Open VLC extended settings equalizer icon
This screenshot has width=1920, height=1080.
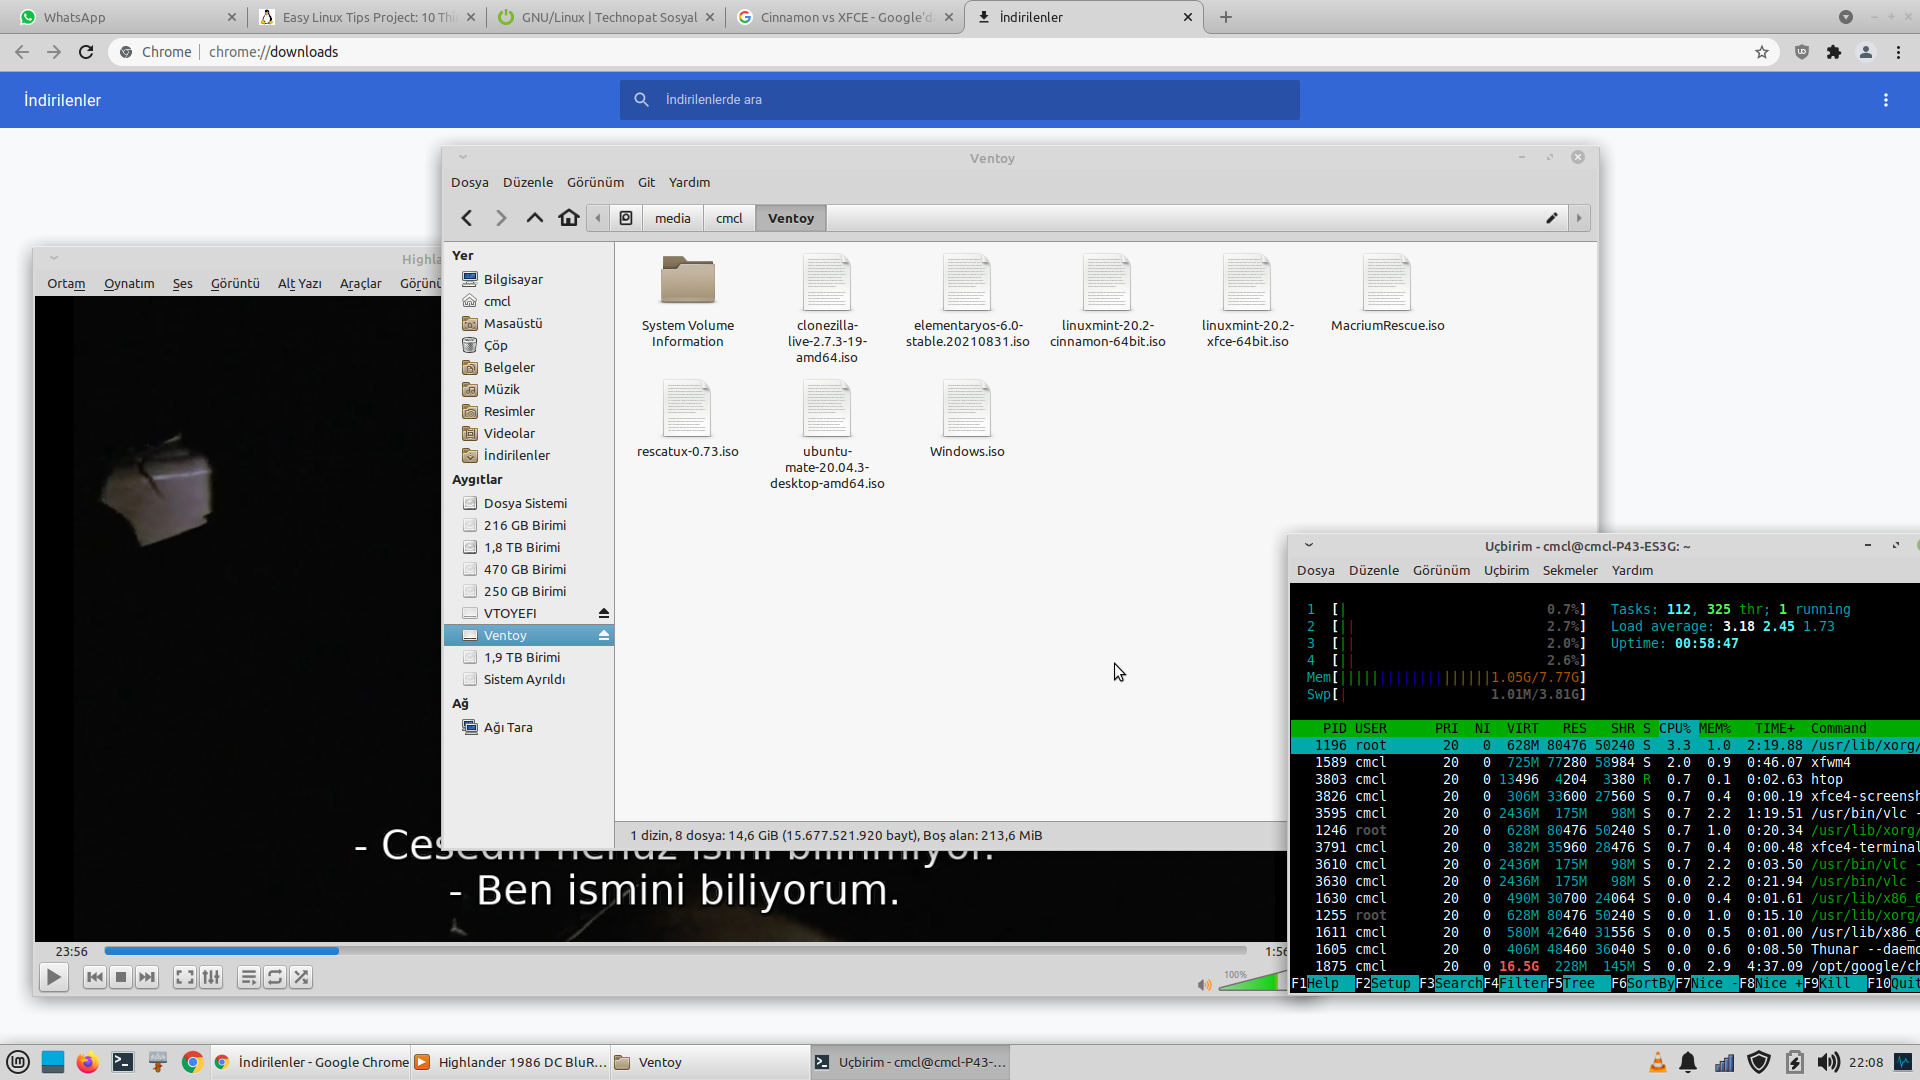pos(211,977)
